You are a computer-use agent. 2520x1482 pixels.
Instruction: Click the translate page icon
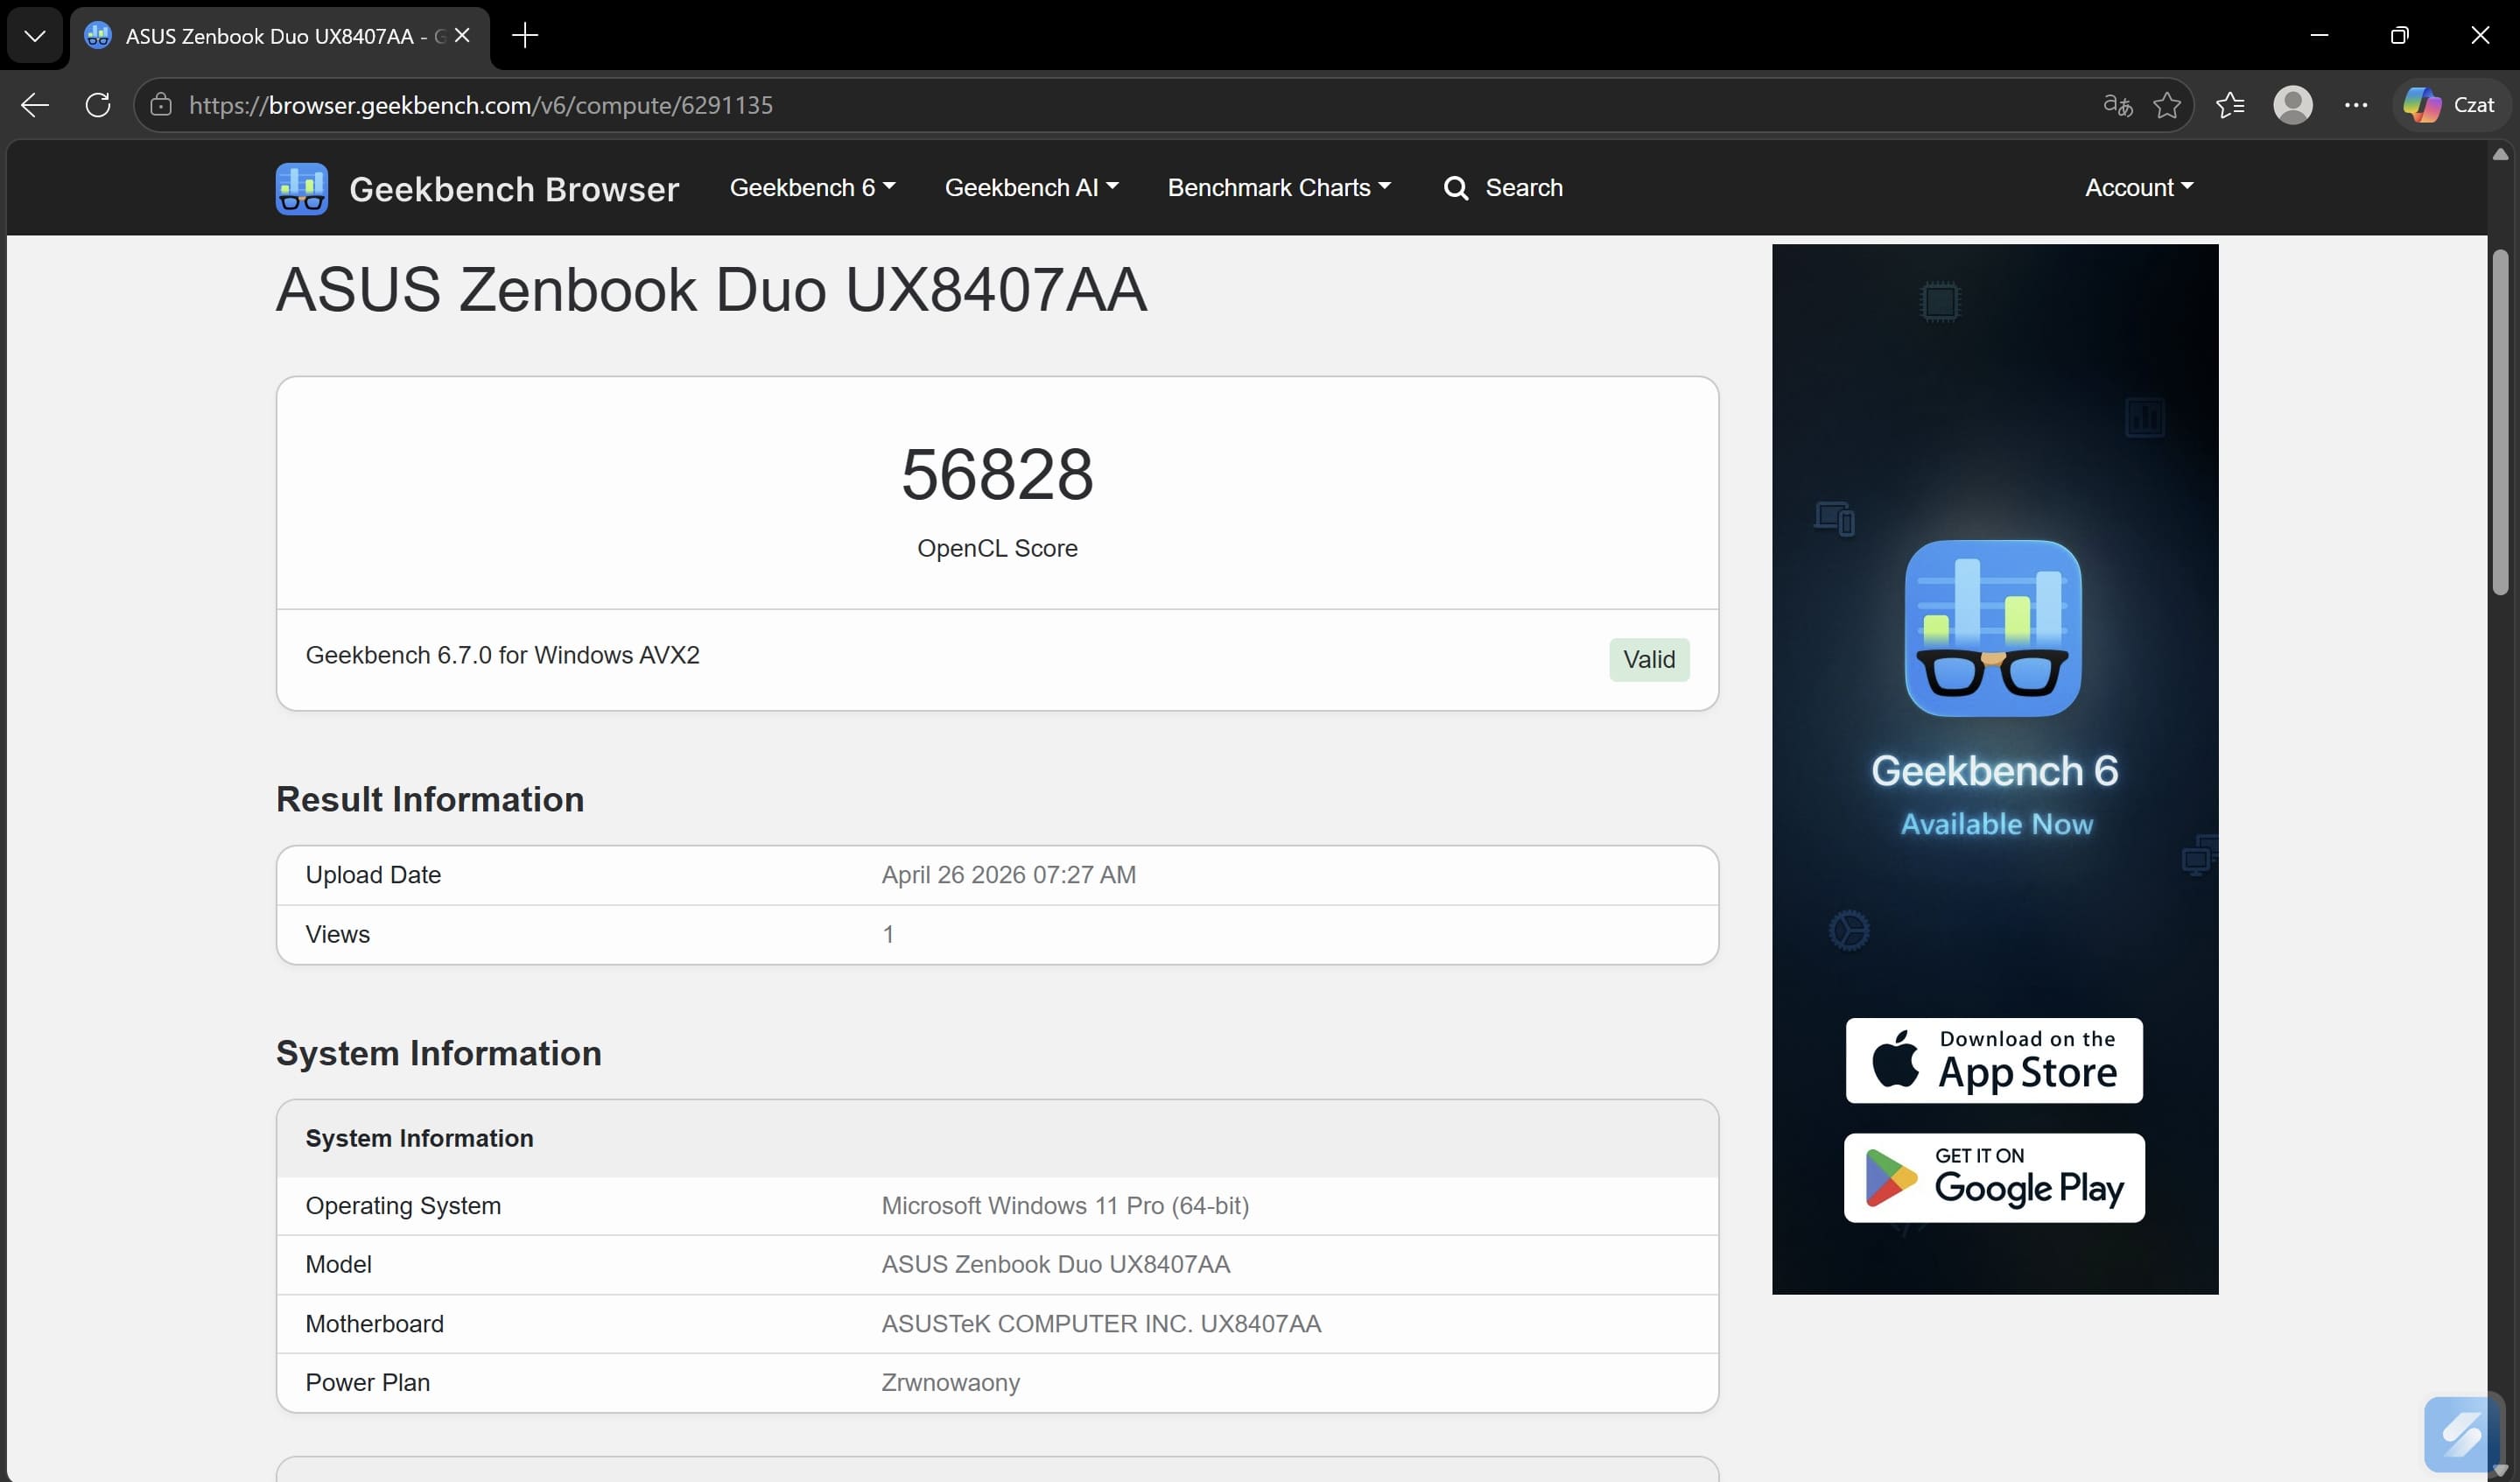[x=2117, y=105]
